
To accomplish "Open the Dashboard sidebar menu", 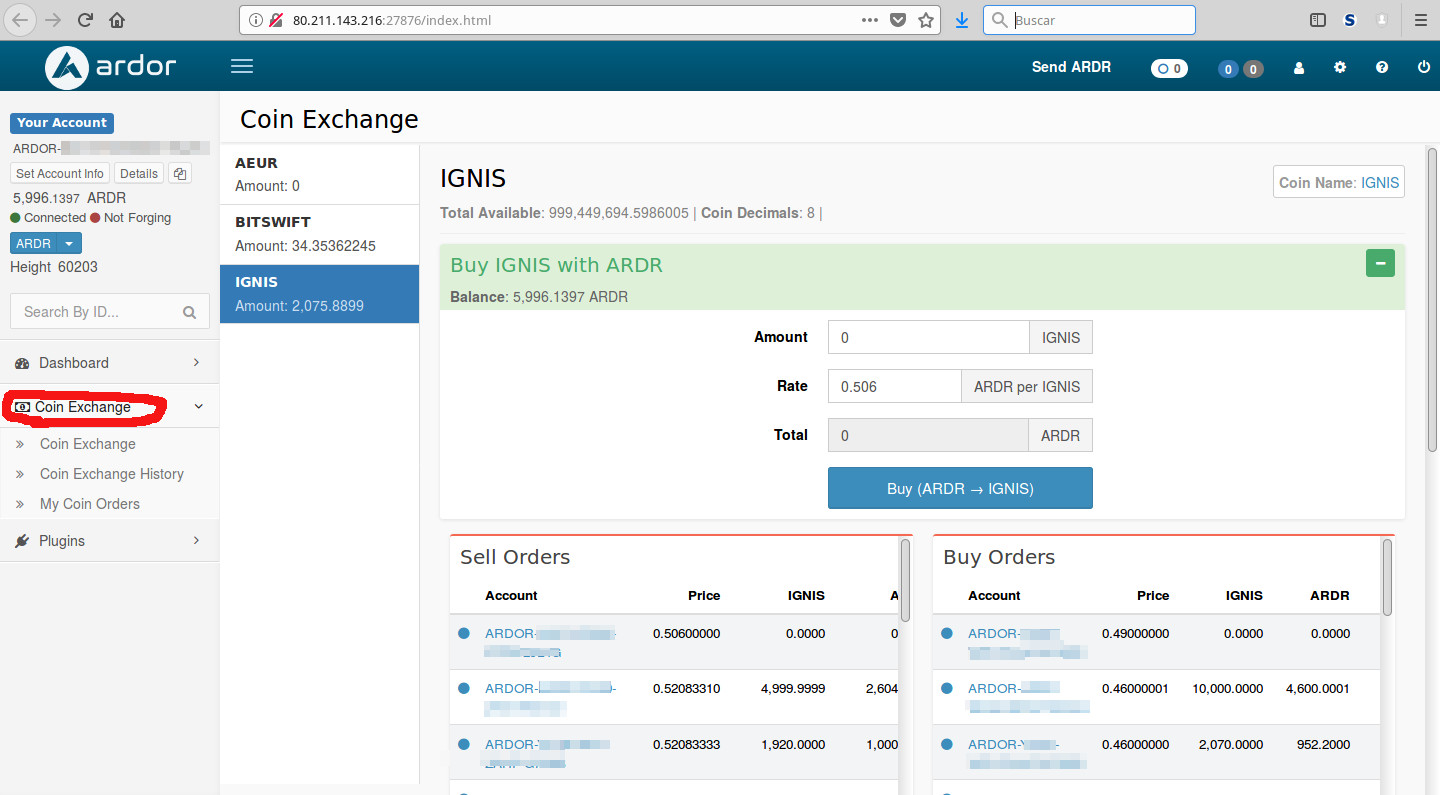I will [109, 363].
